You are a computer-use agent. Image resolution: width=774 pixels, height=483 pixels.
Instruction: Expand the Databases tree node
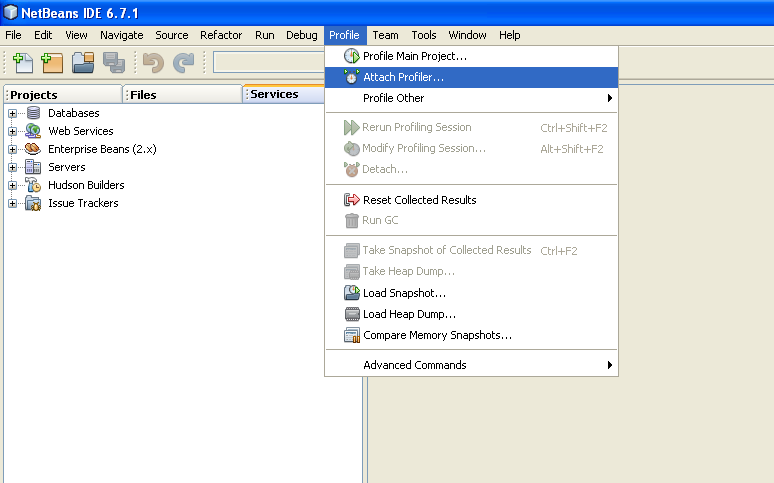click(12, 114)
